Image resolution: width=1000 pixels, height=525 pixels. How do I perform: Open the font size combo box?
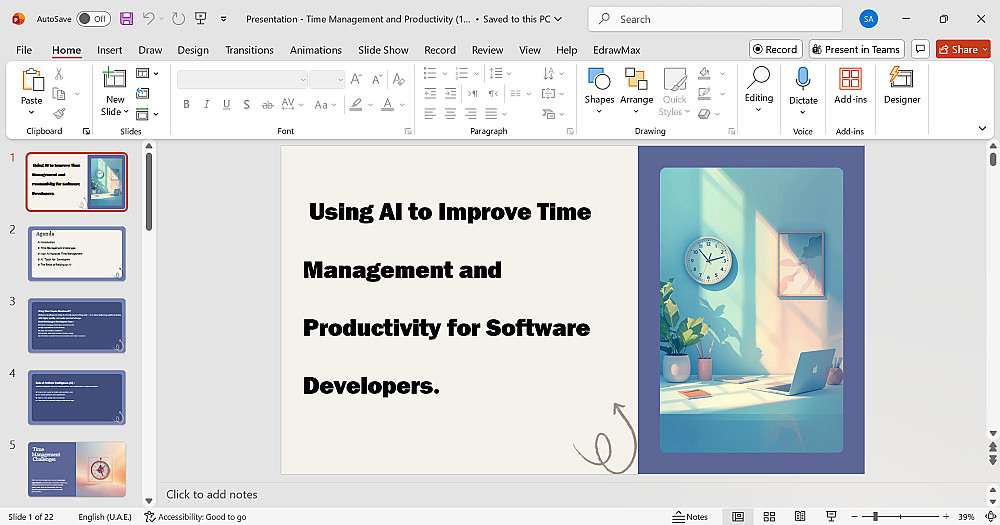(327, 80)
